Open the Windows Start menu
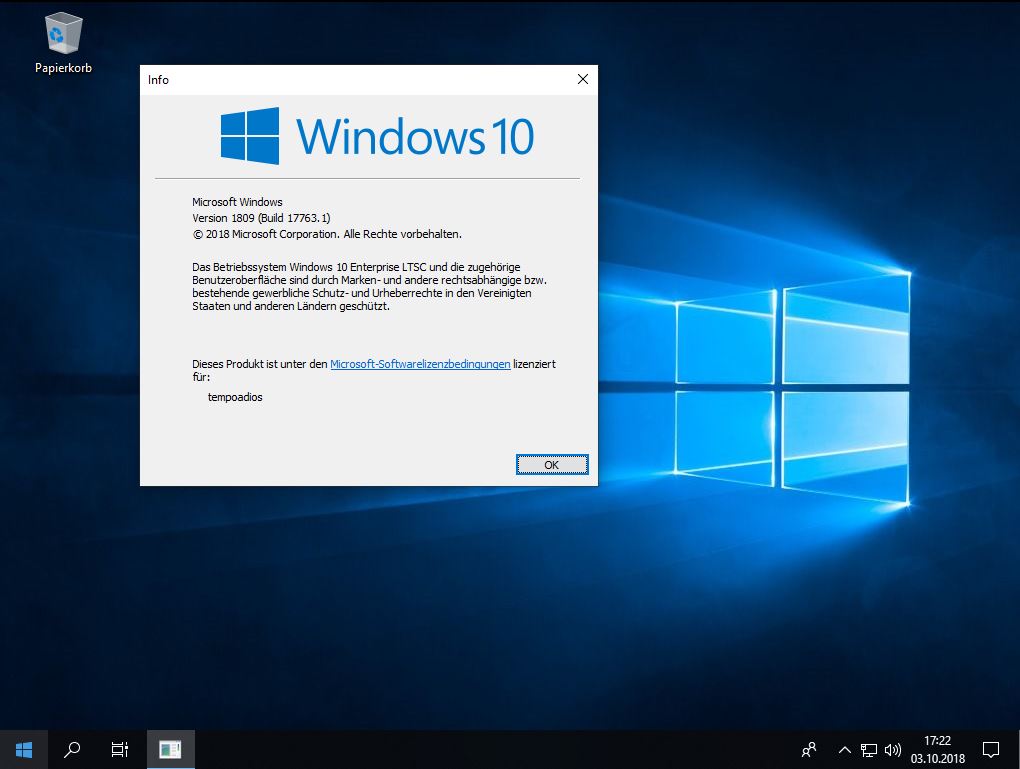 (x=24, y=749)
